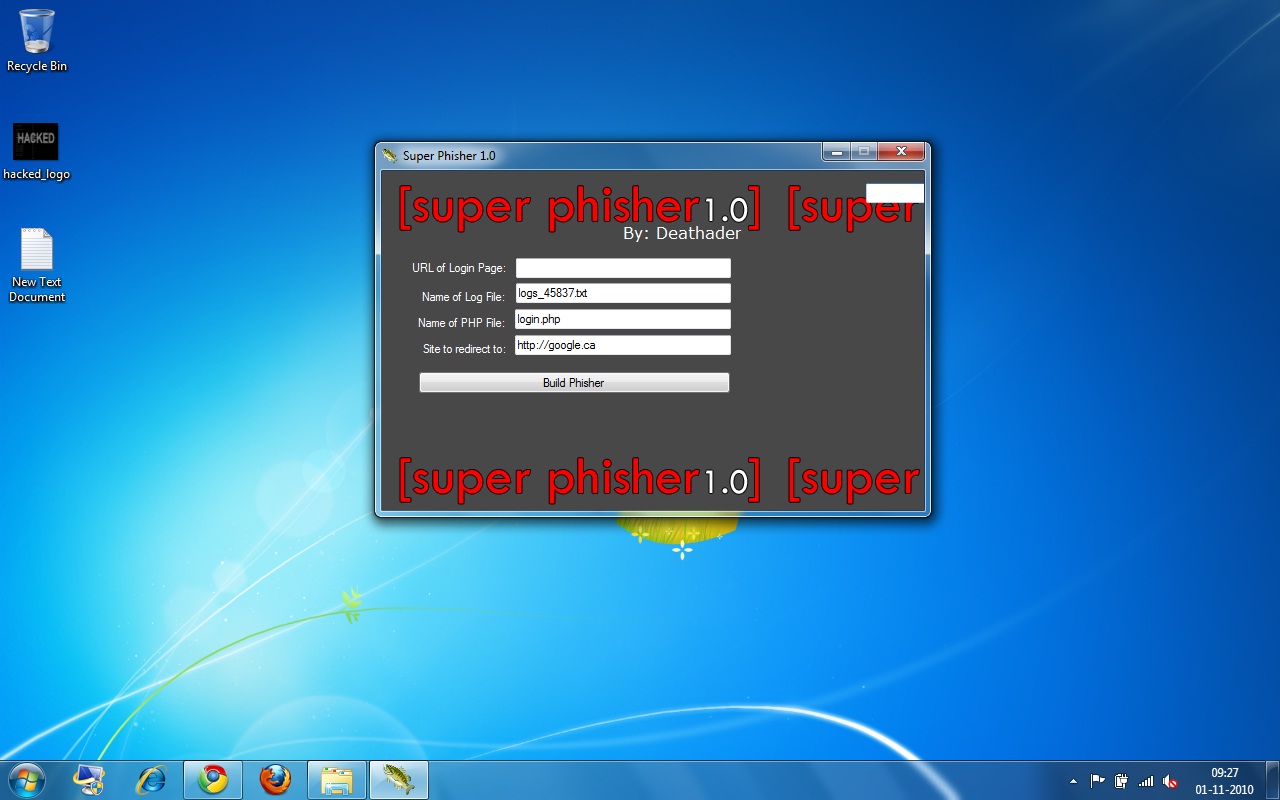The height and width of the screenshot is (800, 1280).
Task: Click the fish icon in Super Phisher title bar
Action: 390,155
